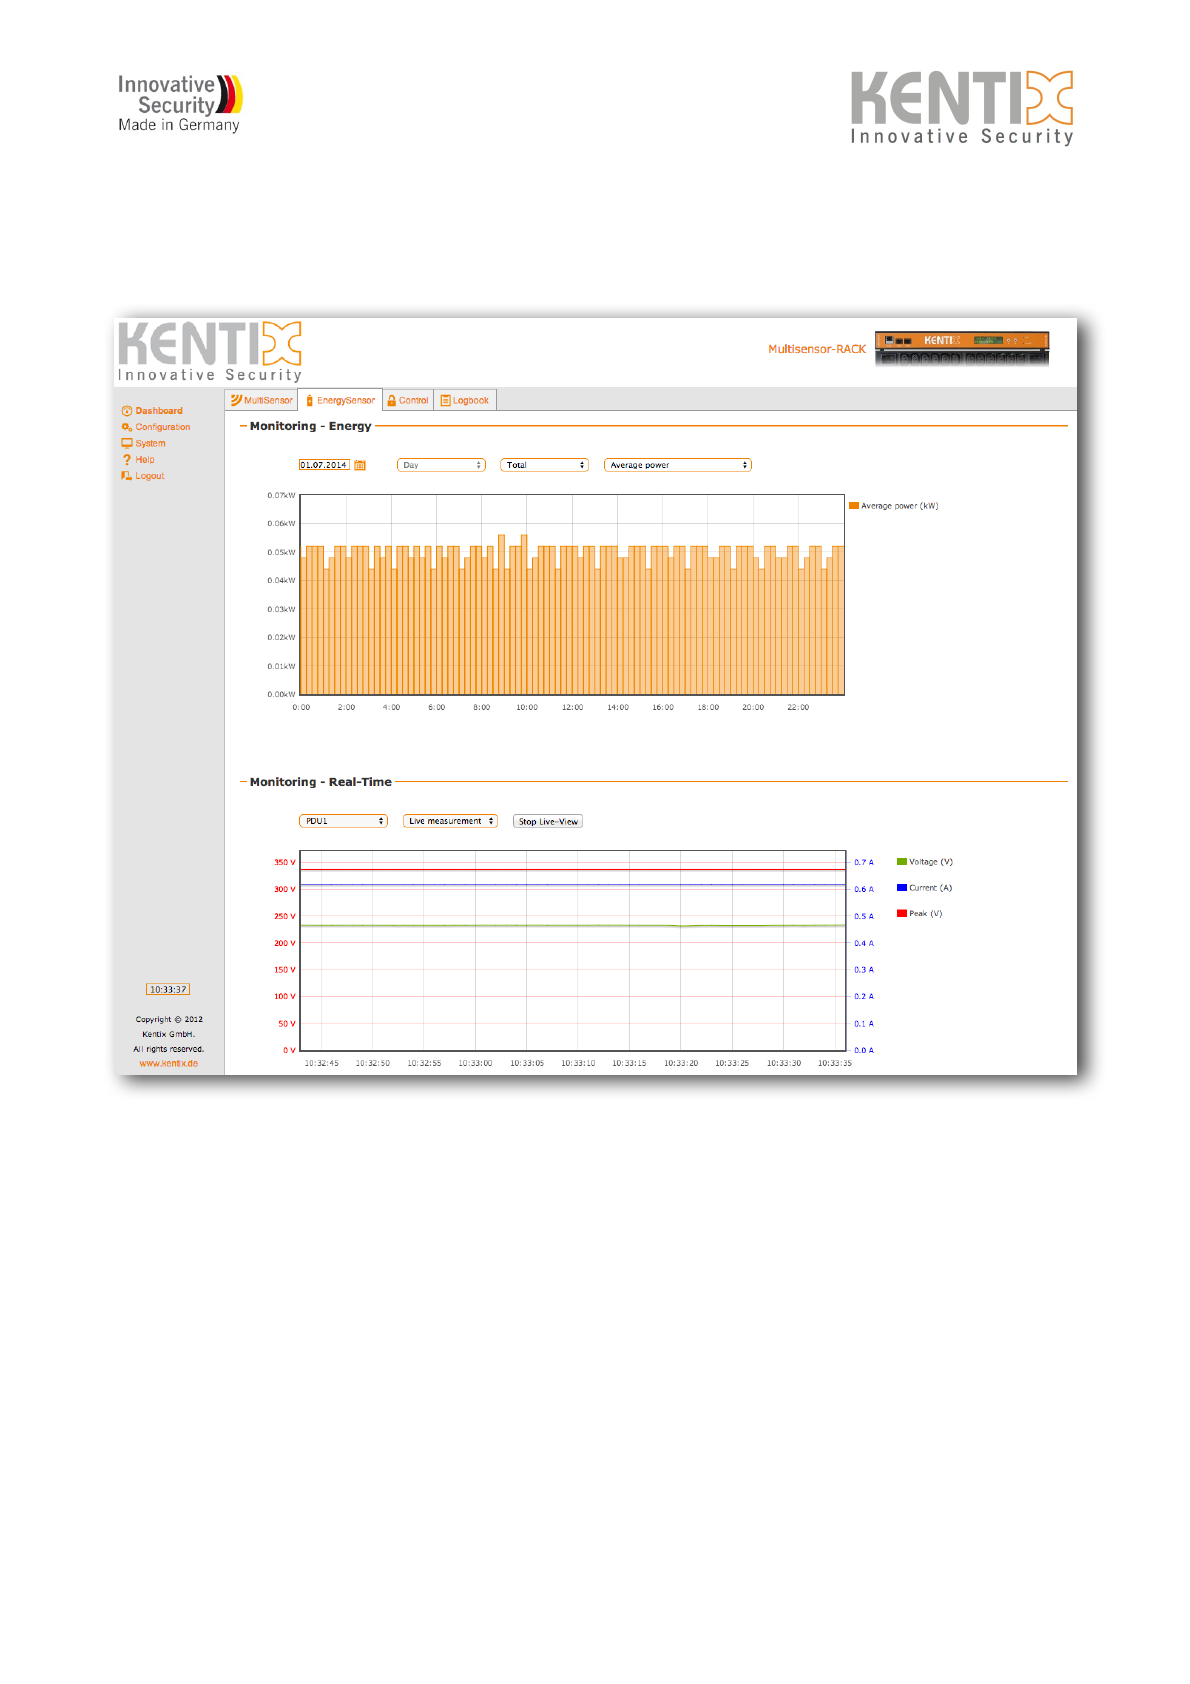
Task: Open Help in the sidebar
Action: [145, 460]
